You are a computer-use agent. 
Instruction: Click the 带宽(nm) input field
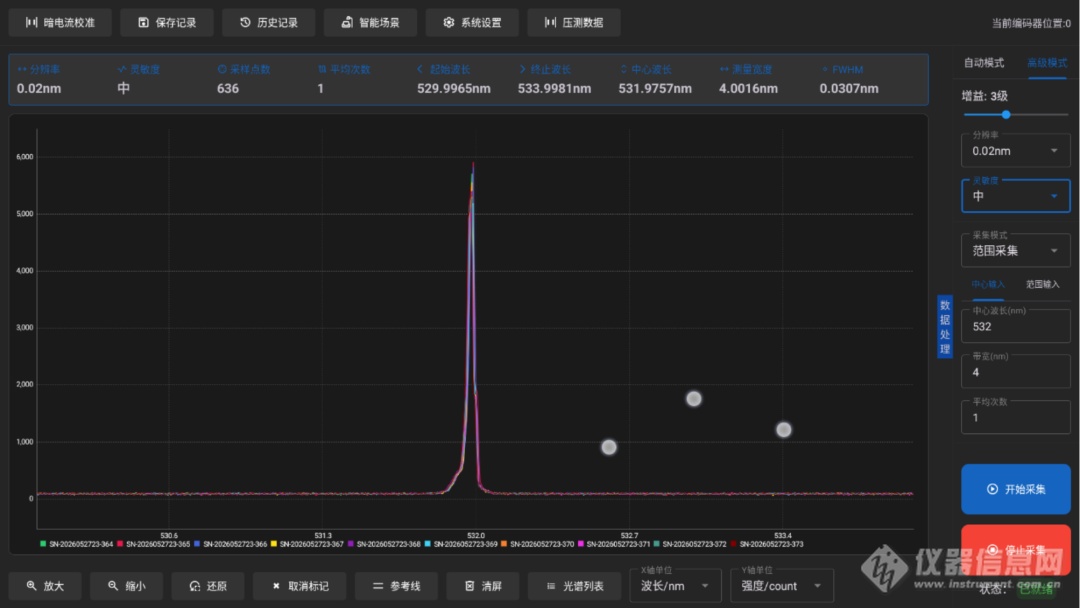coord(1016,372)
